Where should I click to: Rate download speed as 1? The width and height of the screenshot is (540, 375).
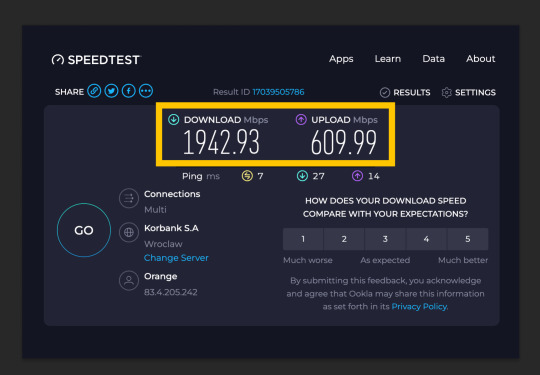pos(303,239)
